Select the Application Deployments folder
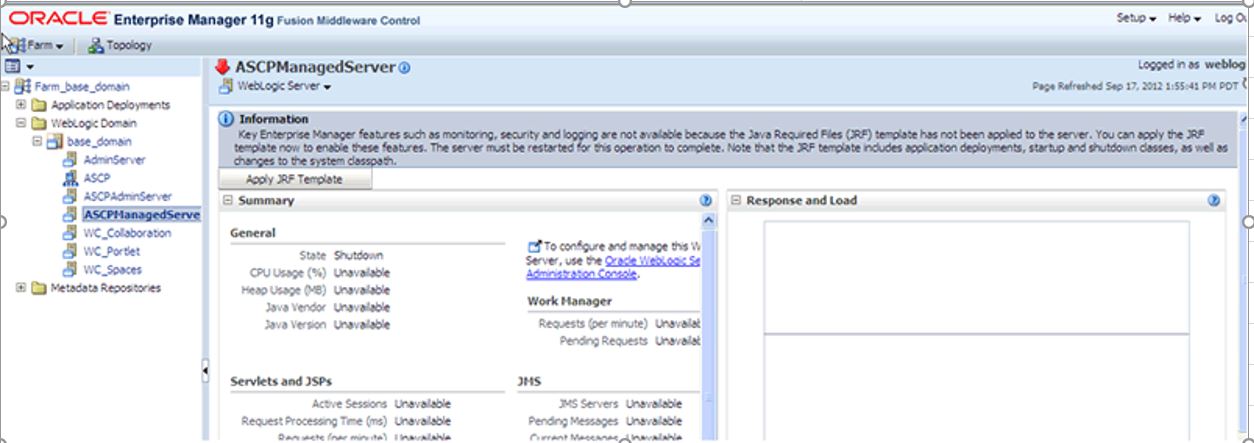Screen dimensions: 1254x443 point(110,105)
